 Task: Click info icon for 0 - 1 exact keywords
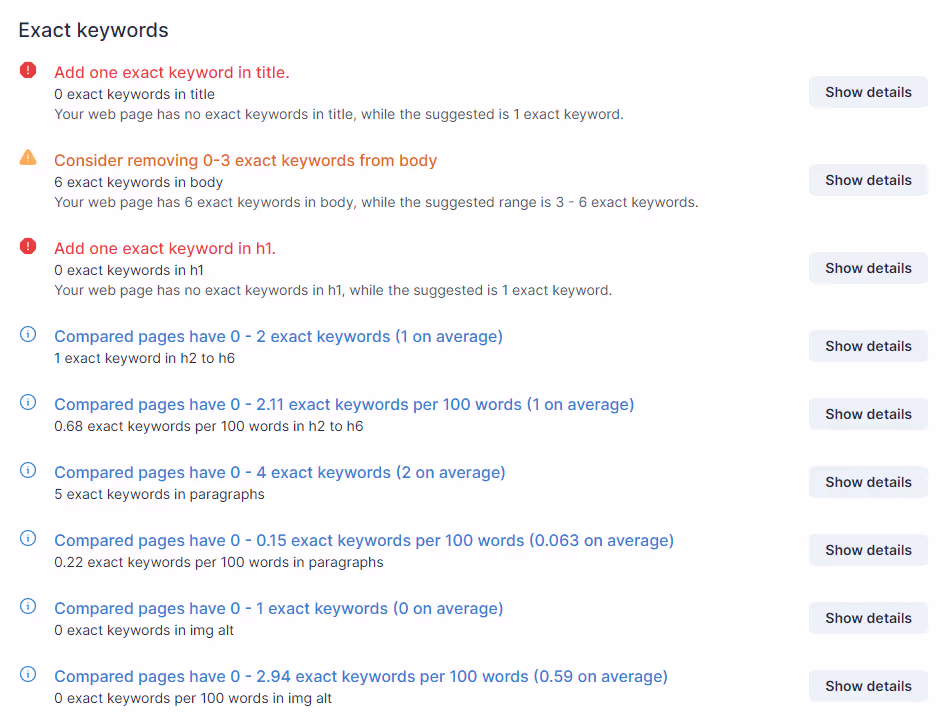coord(28,606)
